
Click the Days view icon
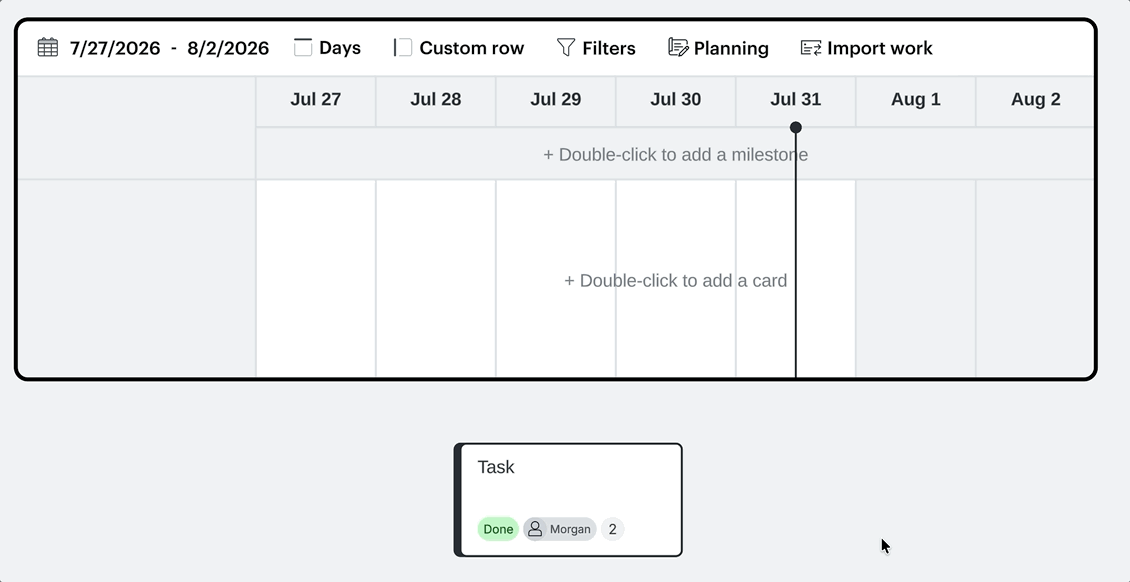303,48
